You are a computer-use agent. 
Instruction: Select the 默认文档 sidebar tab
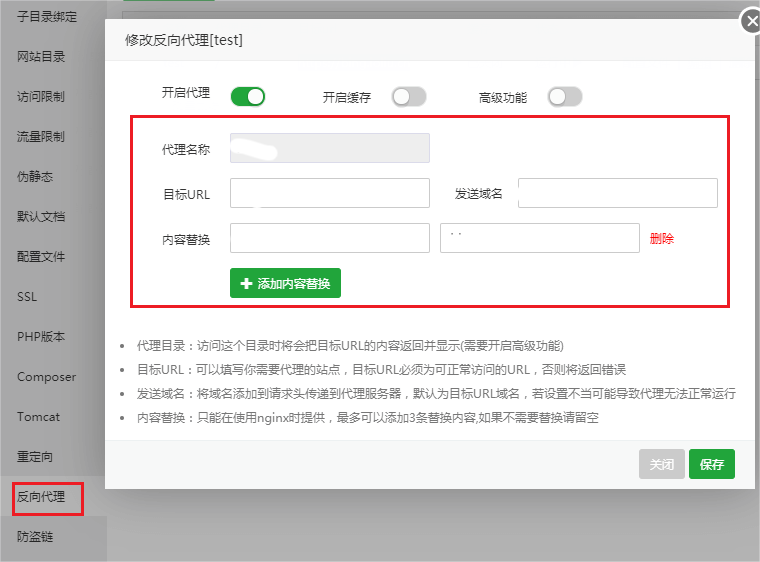pos(41,217)
